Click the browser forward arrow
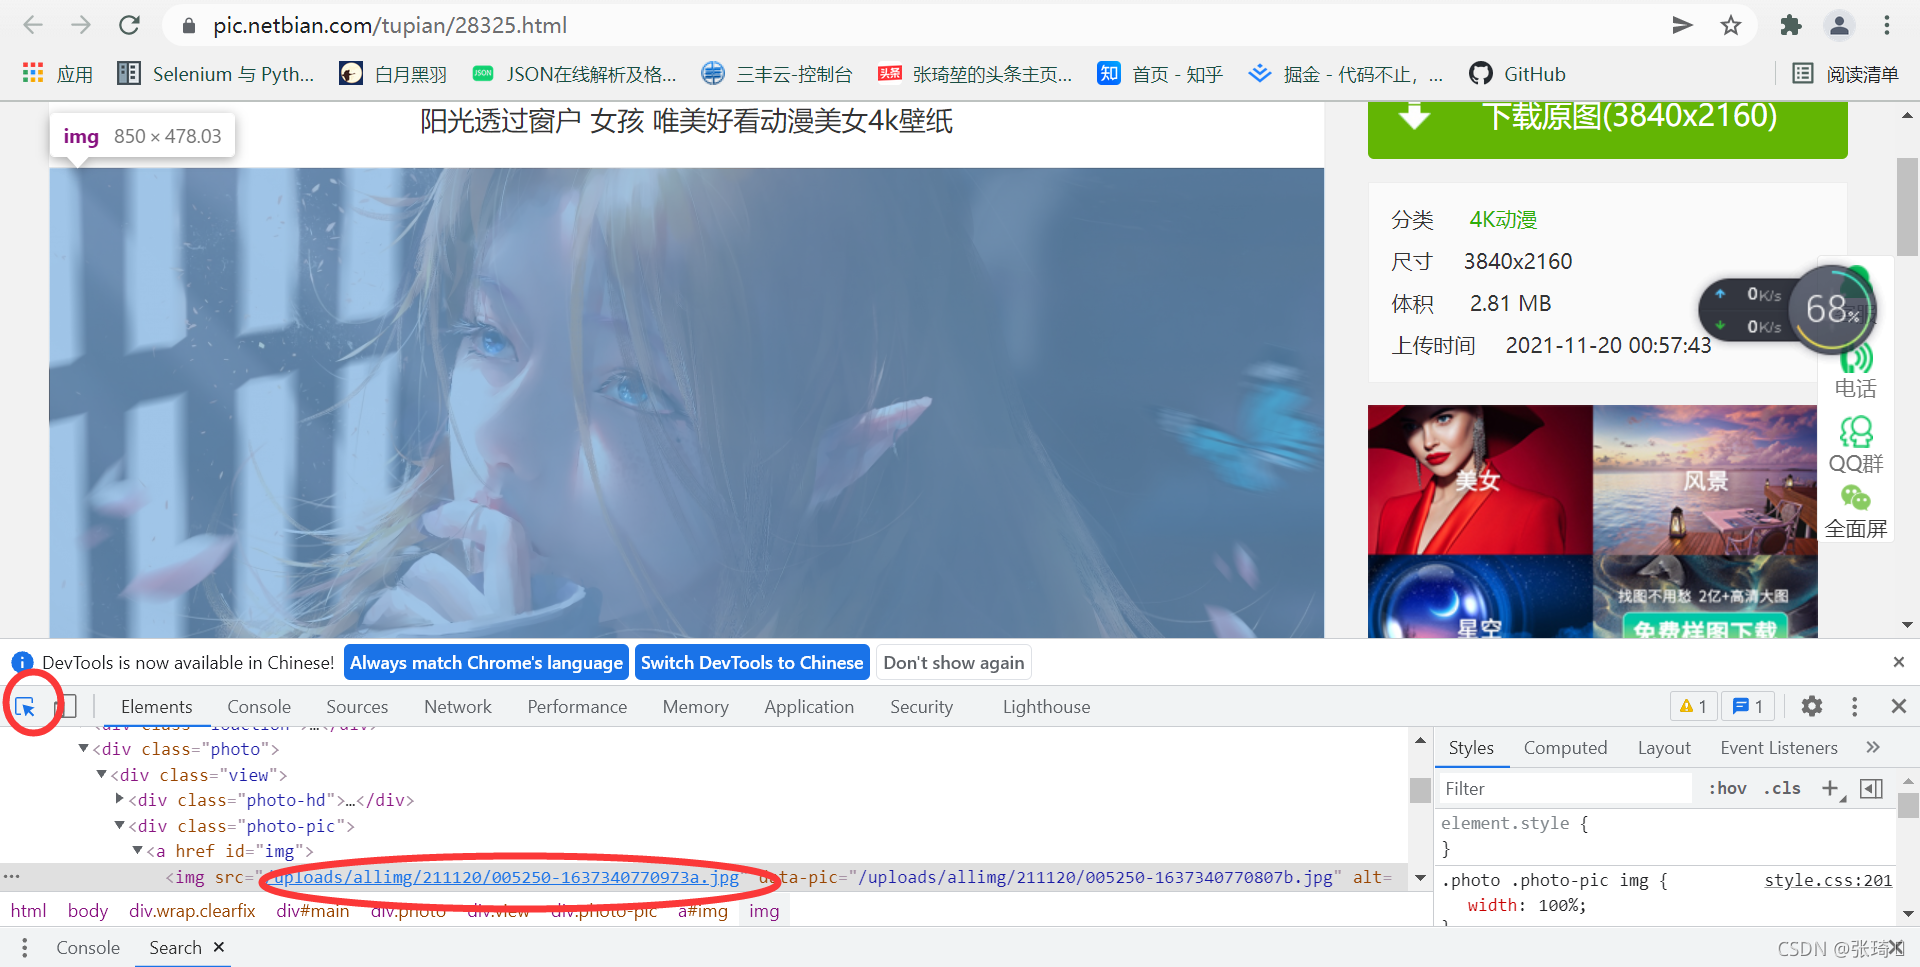The width and height of the screenshot is (1920, 967). (x=81, y=25)
